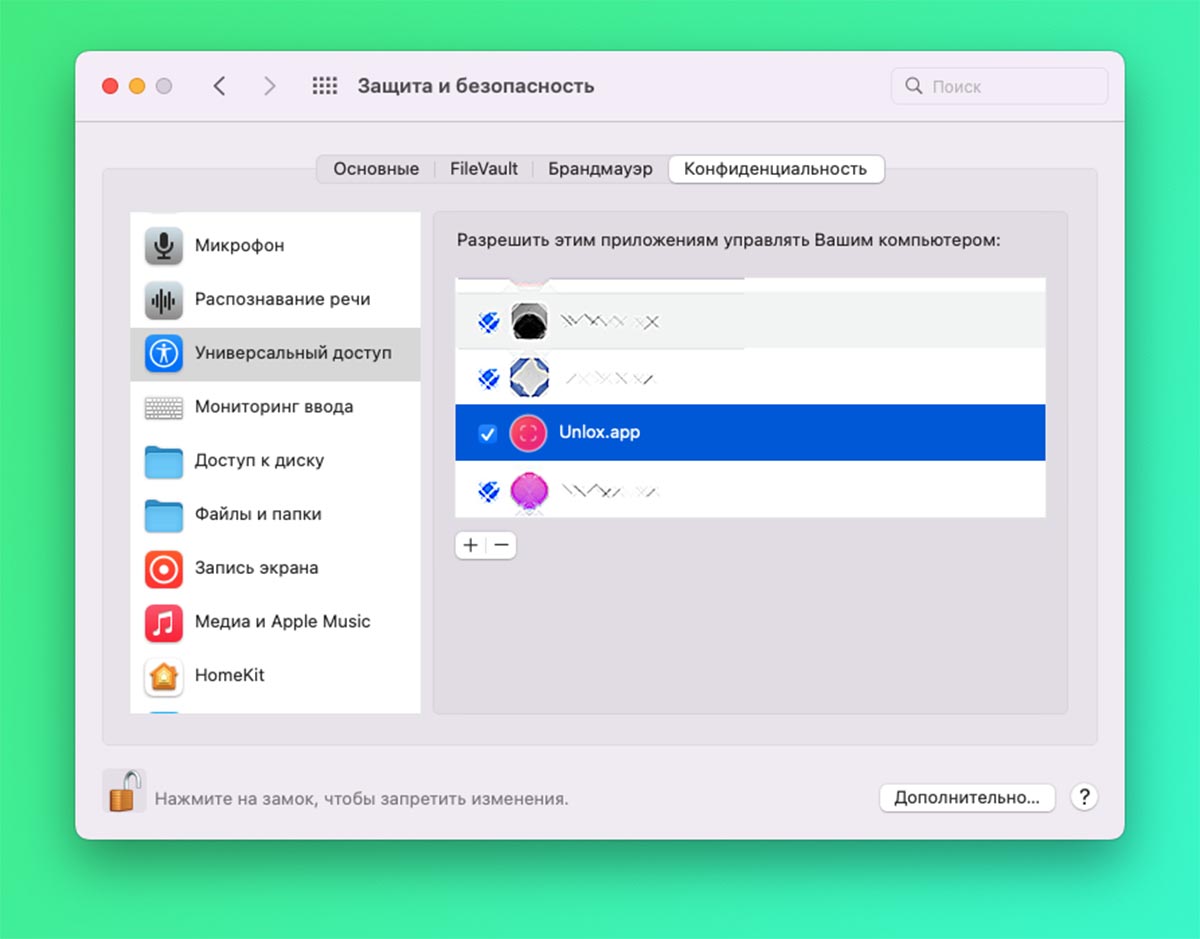Show all preferences grid icon
Image resolution: width=1200 pixels, height=939 pixels.
(x=325, y=86)
